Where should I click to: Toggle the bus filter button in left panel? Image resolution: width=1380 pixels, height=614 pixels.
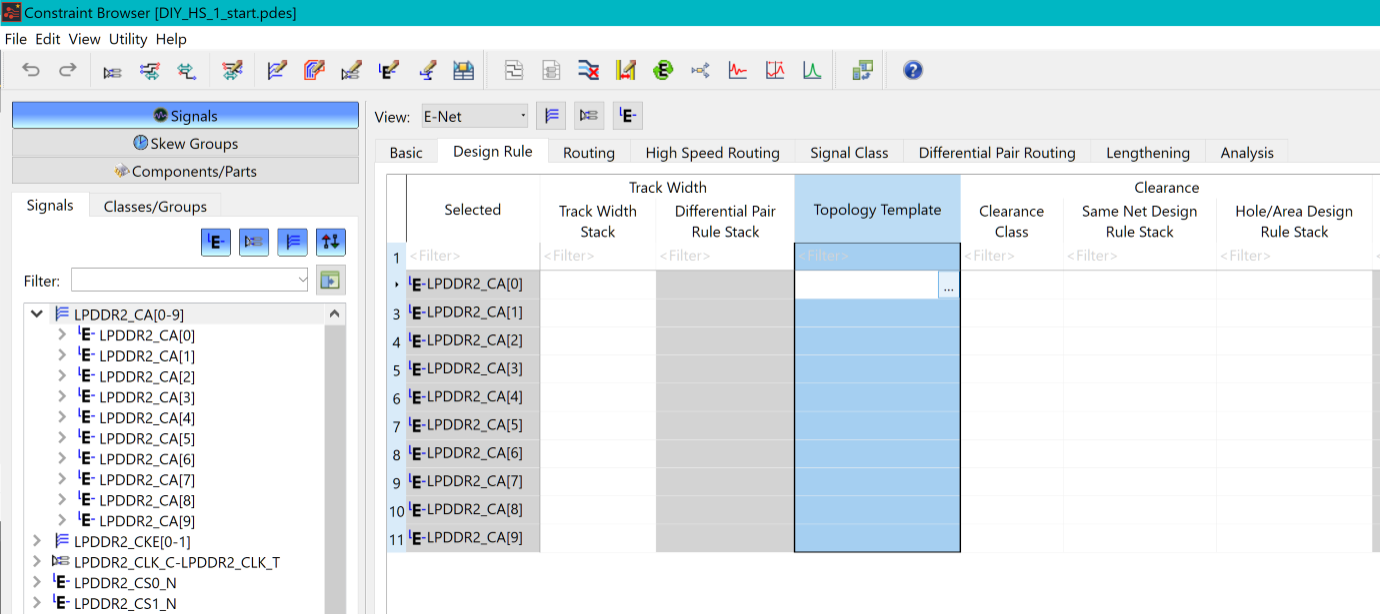pos(292,241)
